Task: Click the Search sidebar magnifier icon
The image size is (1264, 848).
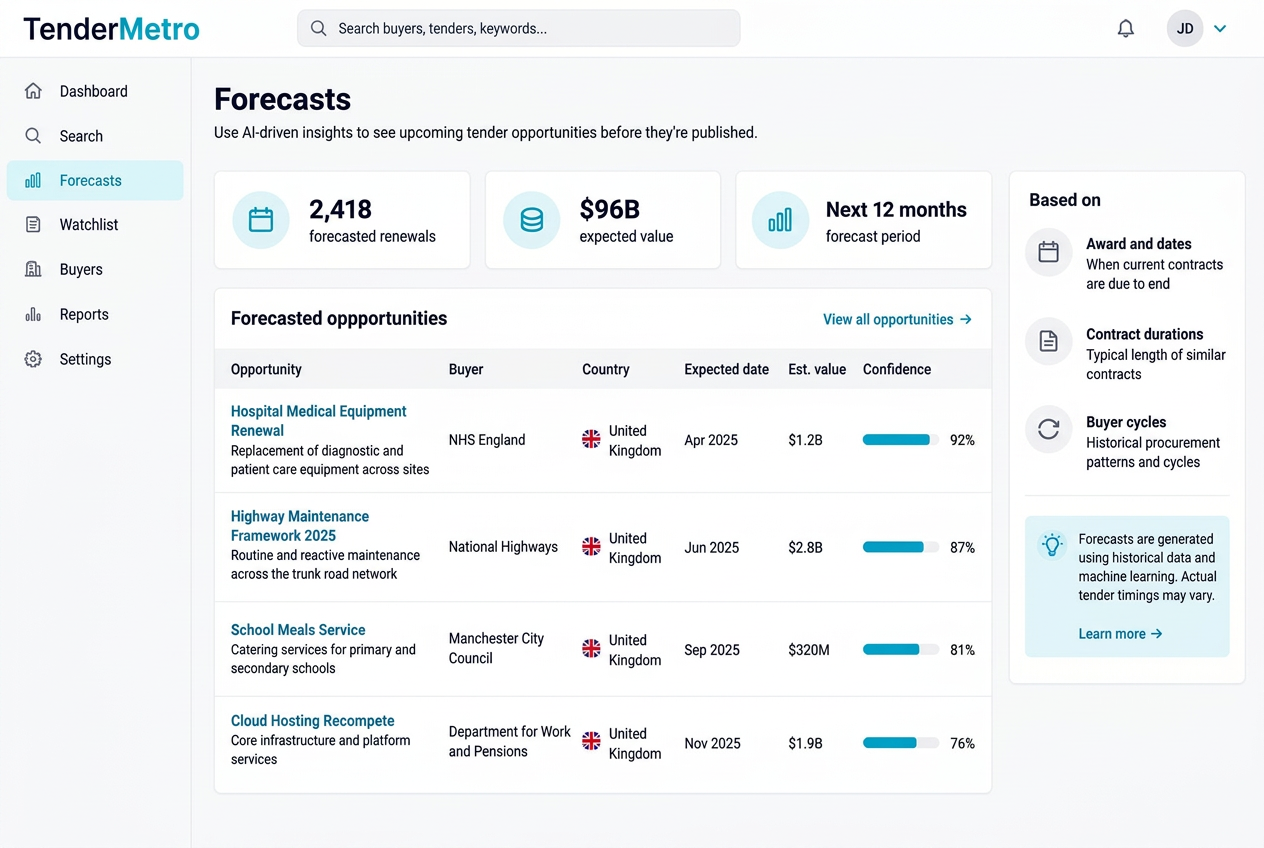Action: (x=33, y=136)
